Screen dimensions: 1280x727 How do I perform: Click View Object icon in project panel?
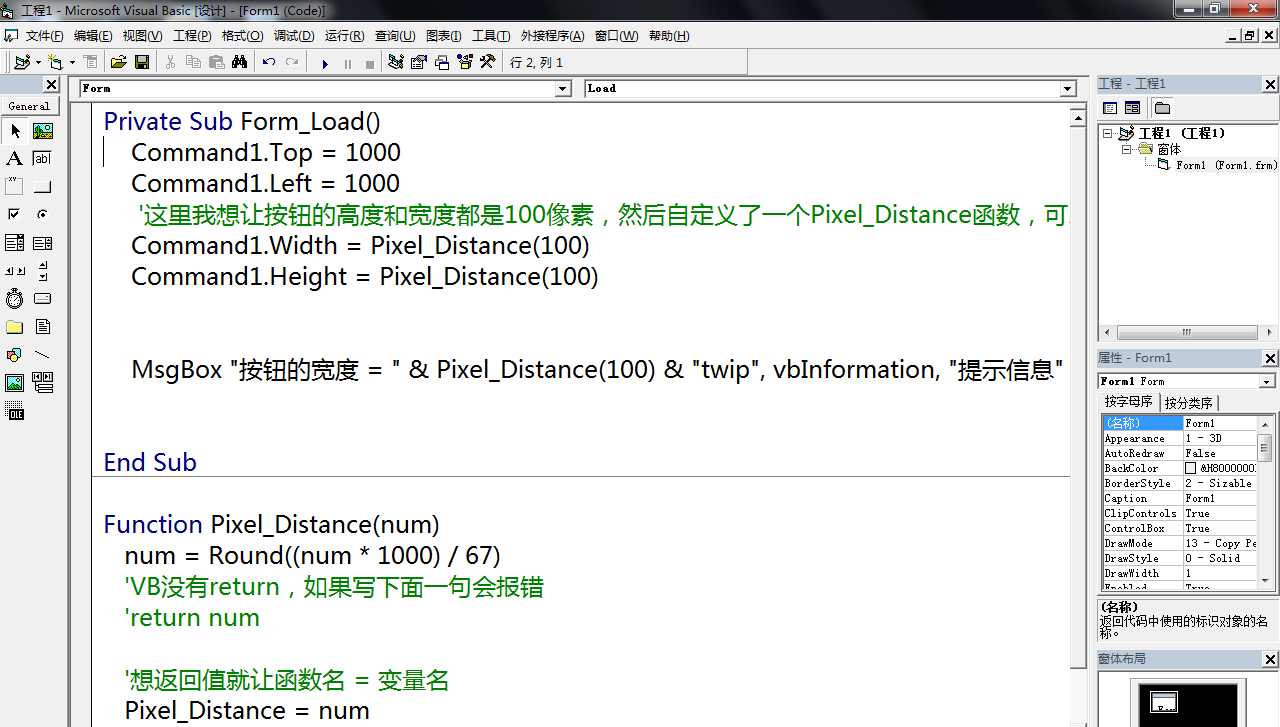[1132, 108]
